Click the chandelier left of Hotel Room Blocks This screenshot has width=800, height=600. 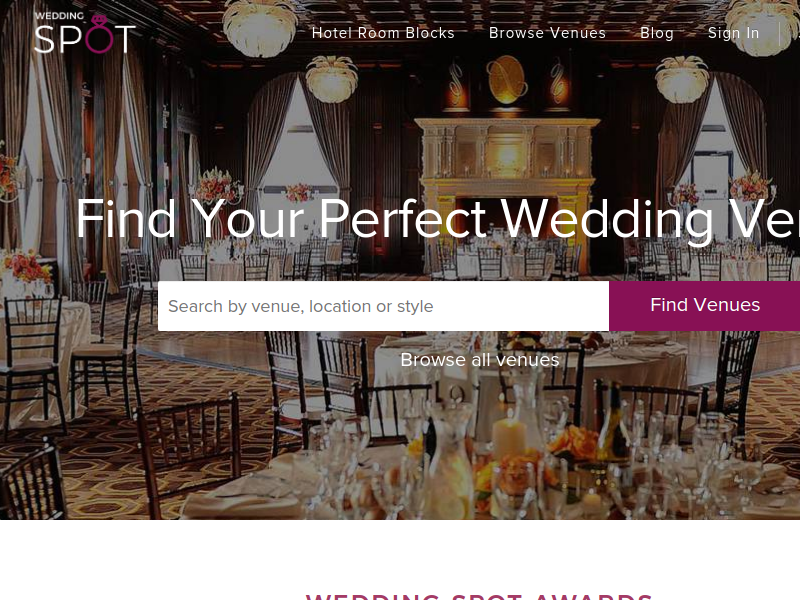click(x=260, y=29)
